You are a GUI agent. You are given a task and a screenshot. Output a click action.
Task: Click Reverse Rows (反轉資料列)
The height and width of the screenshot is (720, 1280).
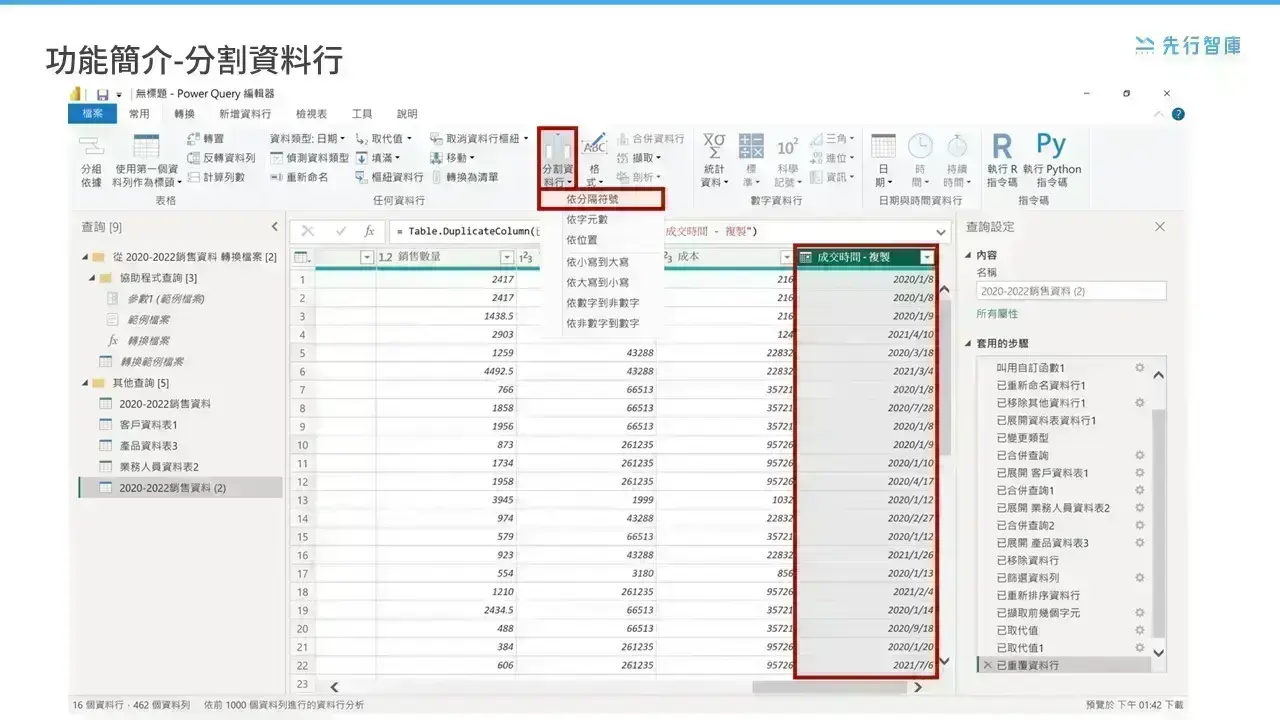point(221,158)
